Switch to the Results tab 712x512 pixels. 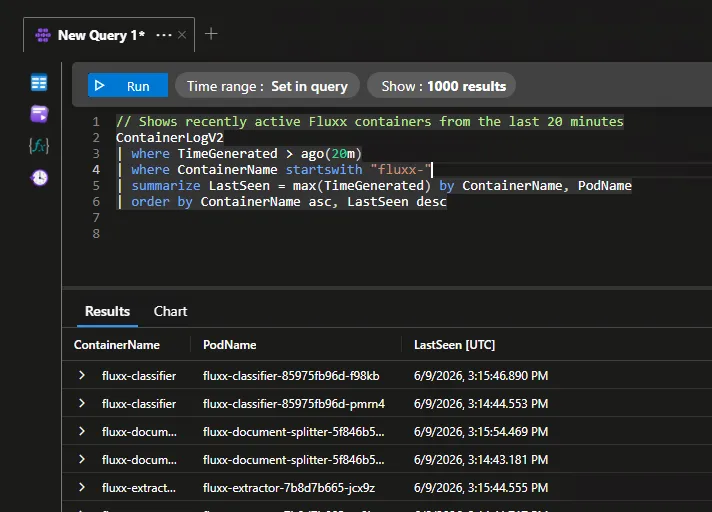pos(107,311)
